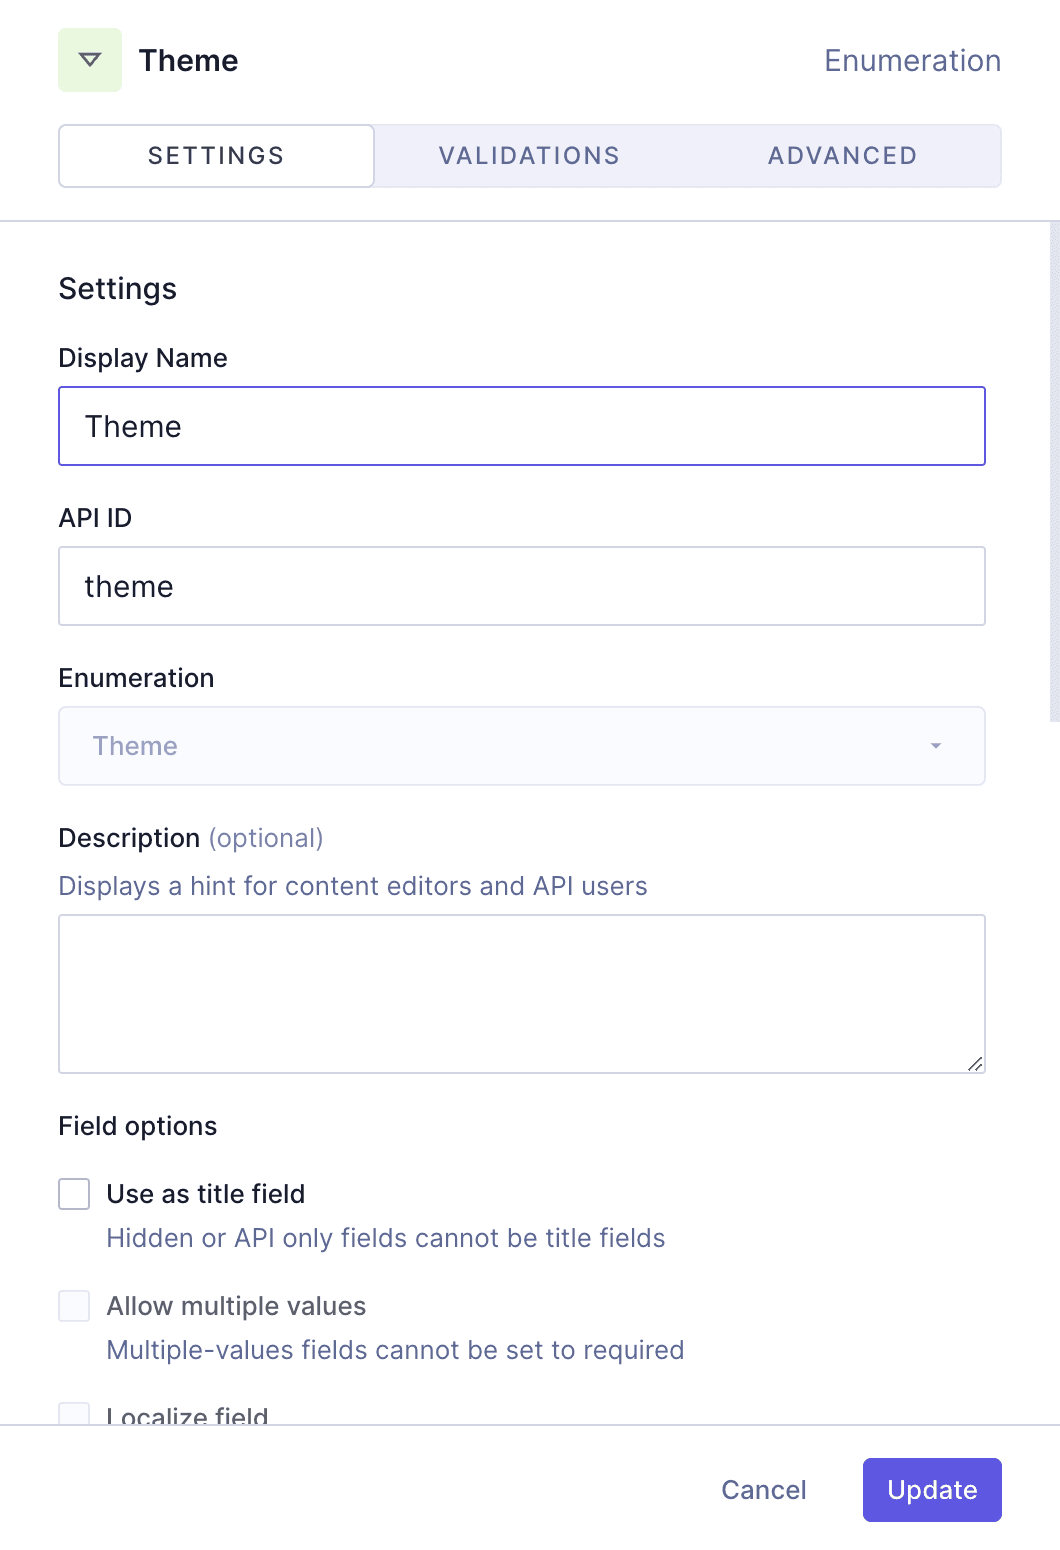Enable the "Localize field" option

pos(74,1413)
